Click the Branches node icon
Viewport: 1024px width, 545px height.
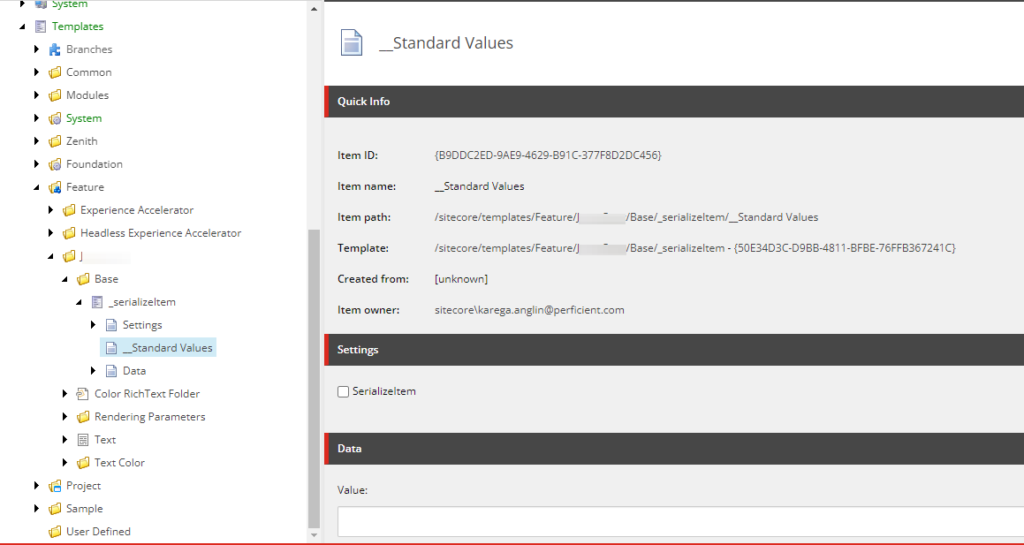click(55, 49)
